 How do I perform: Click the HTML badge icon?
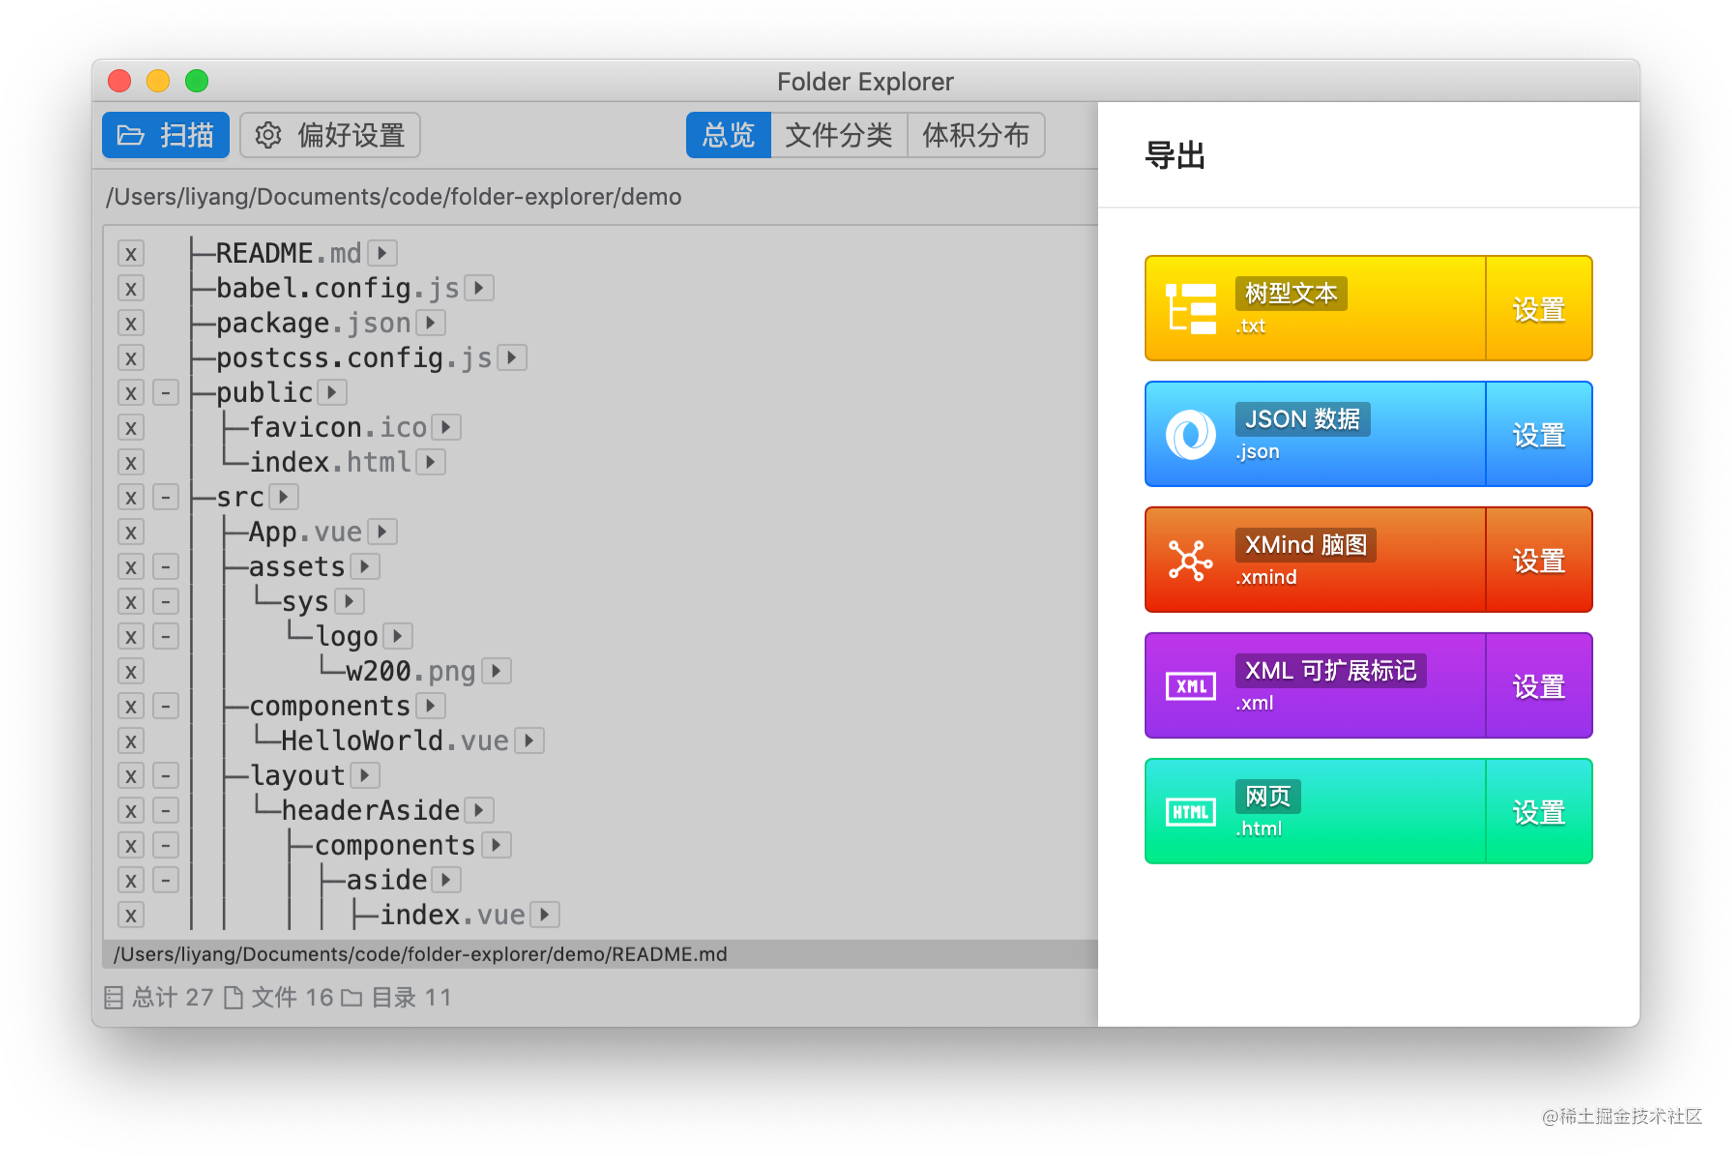(x=1190, y=812)
